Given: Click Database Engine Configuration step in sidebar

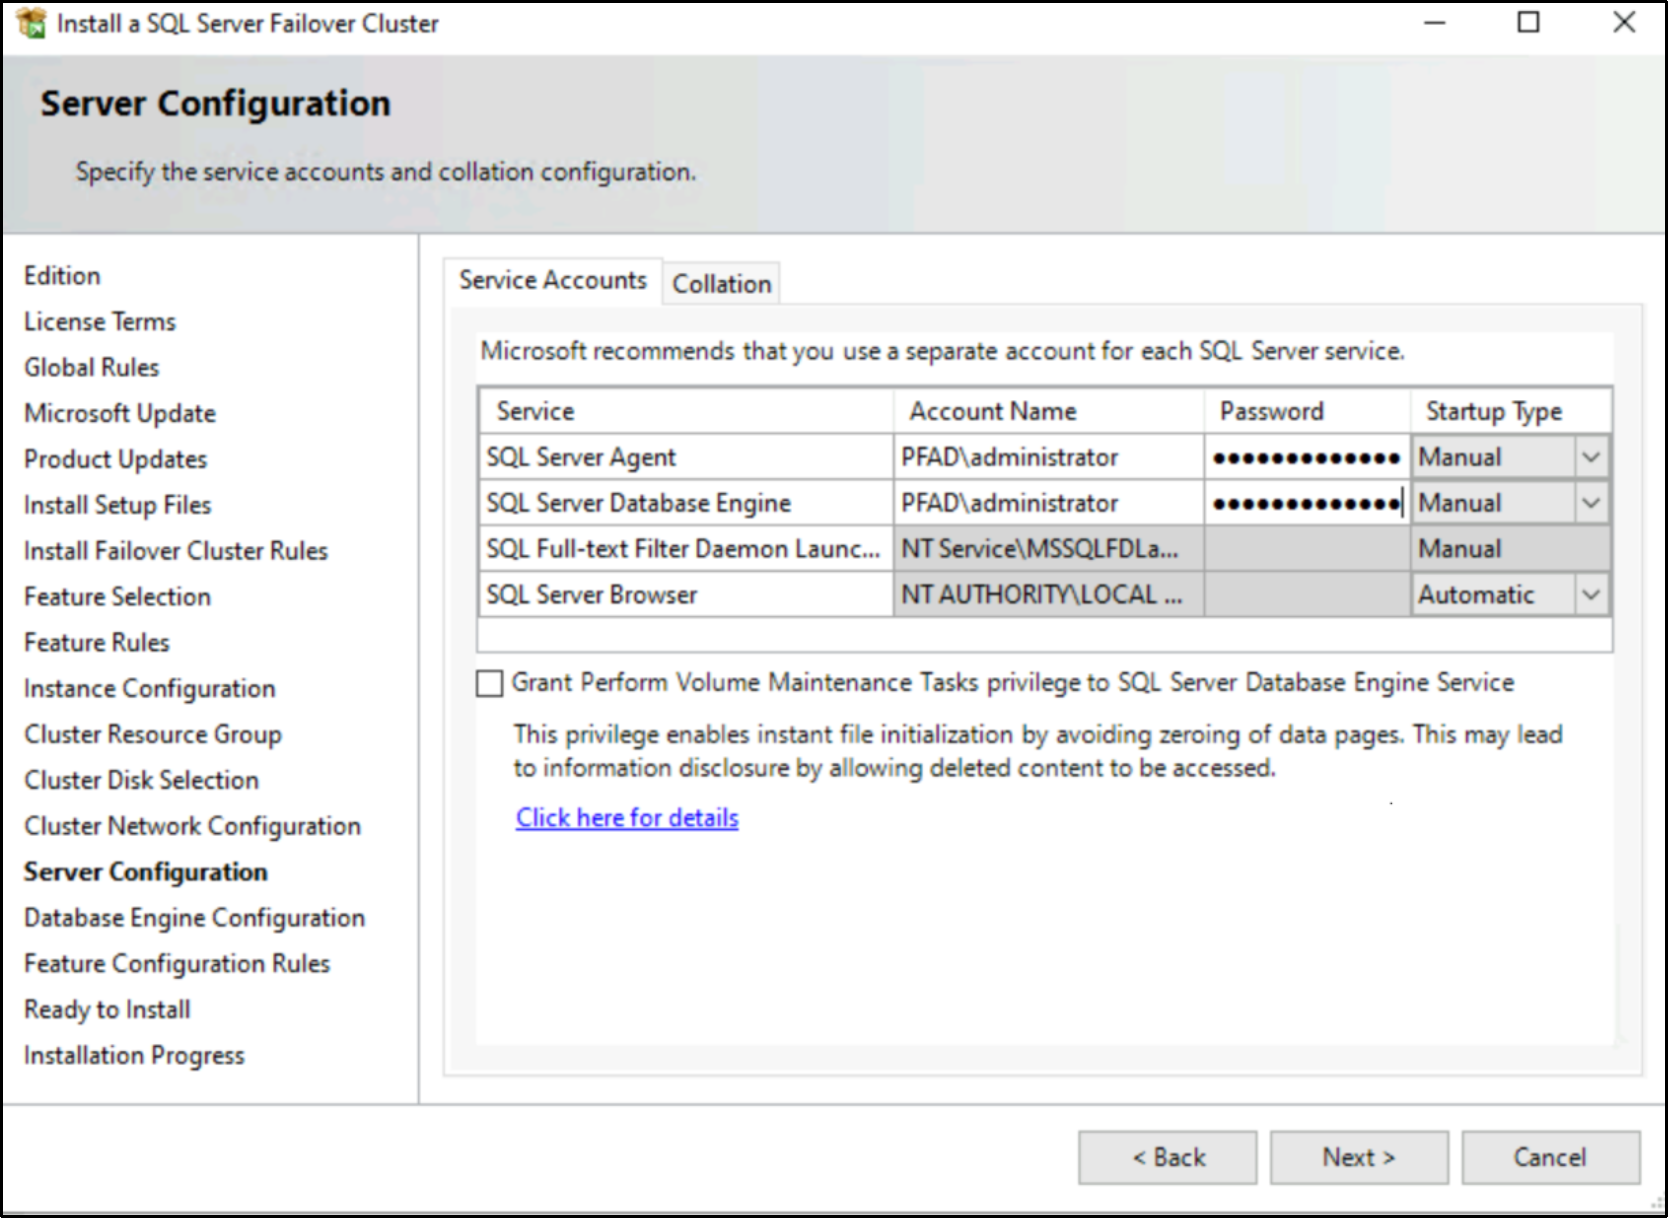Looking at the screenshot, I should point(195,919).
